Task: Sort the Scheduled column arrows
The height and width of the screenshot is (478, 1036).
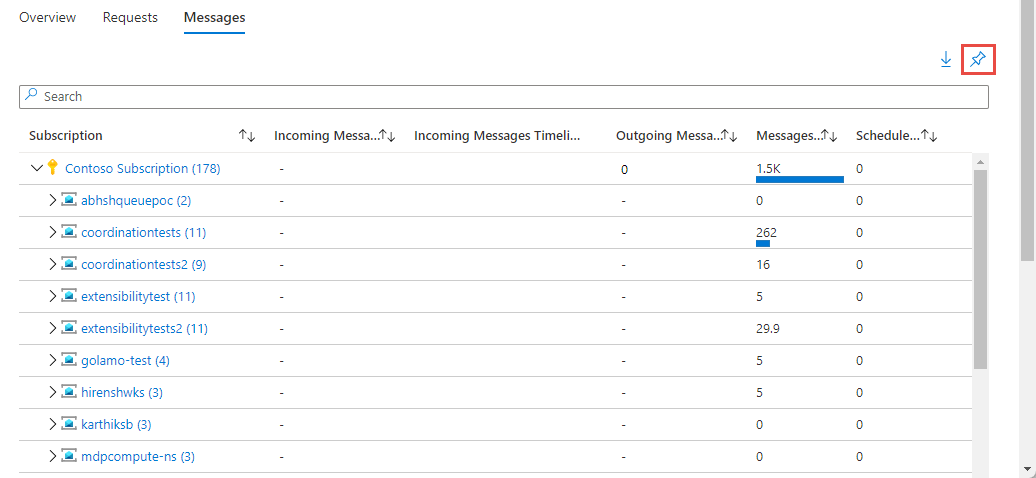Action: pyautogui.click(x=927, y=136)
